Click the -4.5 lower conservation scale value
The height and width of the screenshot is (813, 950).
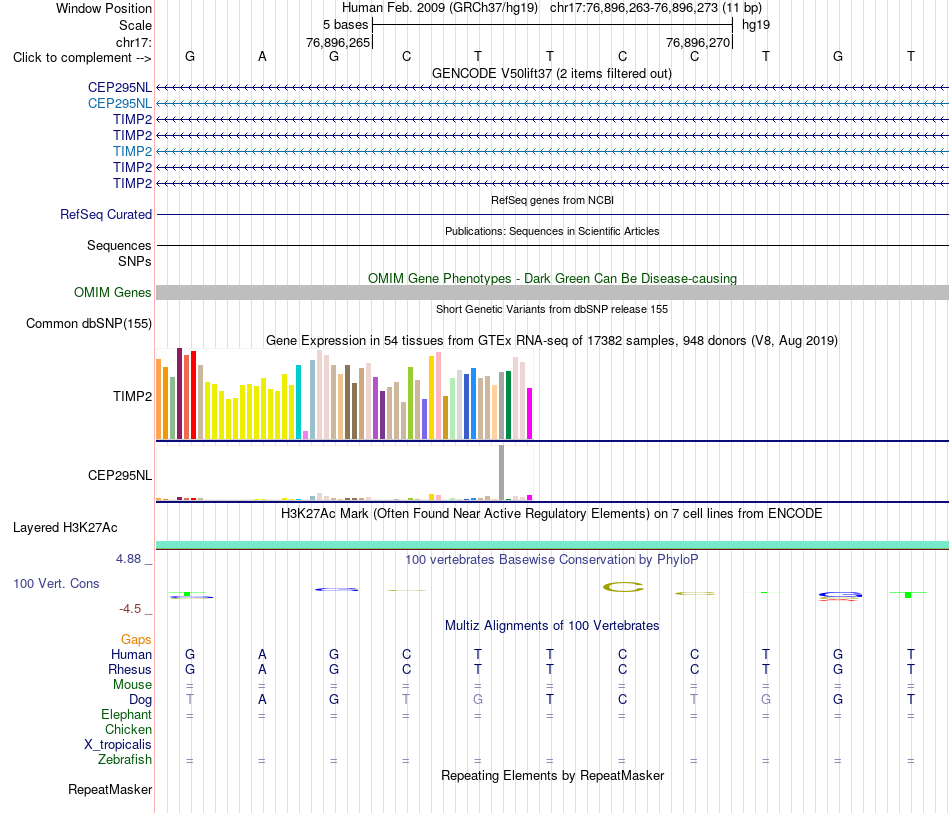tap(130, 608)
